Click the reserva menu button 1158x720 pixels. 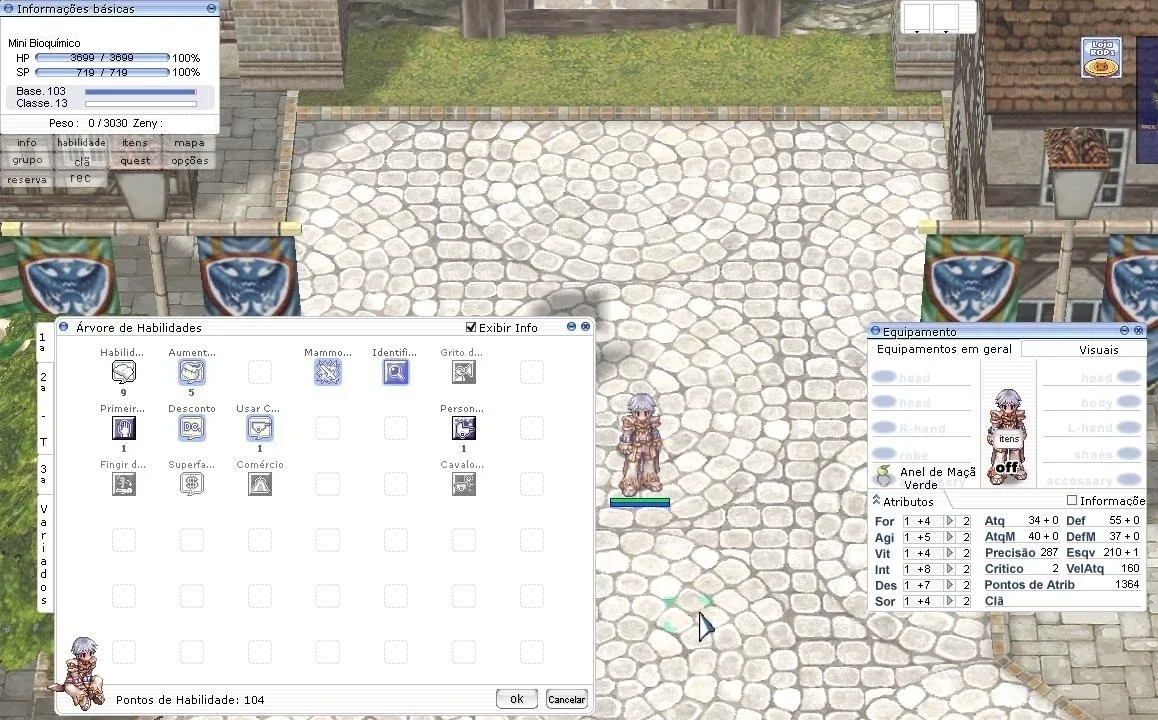pyautogui.click(x=27, y=179)
